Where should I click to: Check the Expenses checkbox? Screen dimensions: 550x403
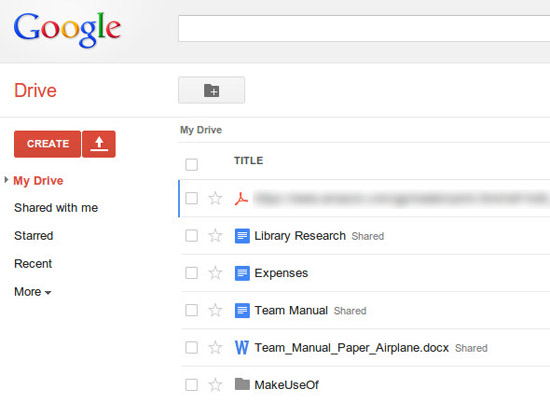tap(192, 273)
